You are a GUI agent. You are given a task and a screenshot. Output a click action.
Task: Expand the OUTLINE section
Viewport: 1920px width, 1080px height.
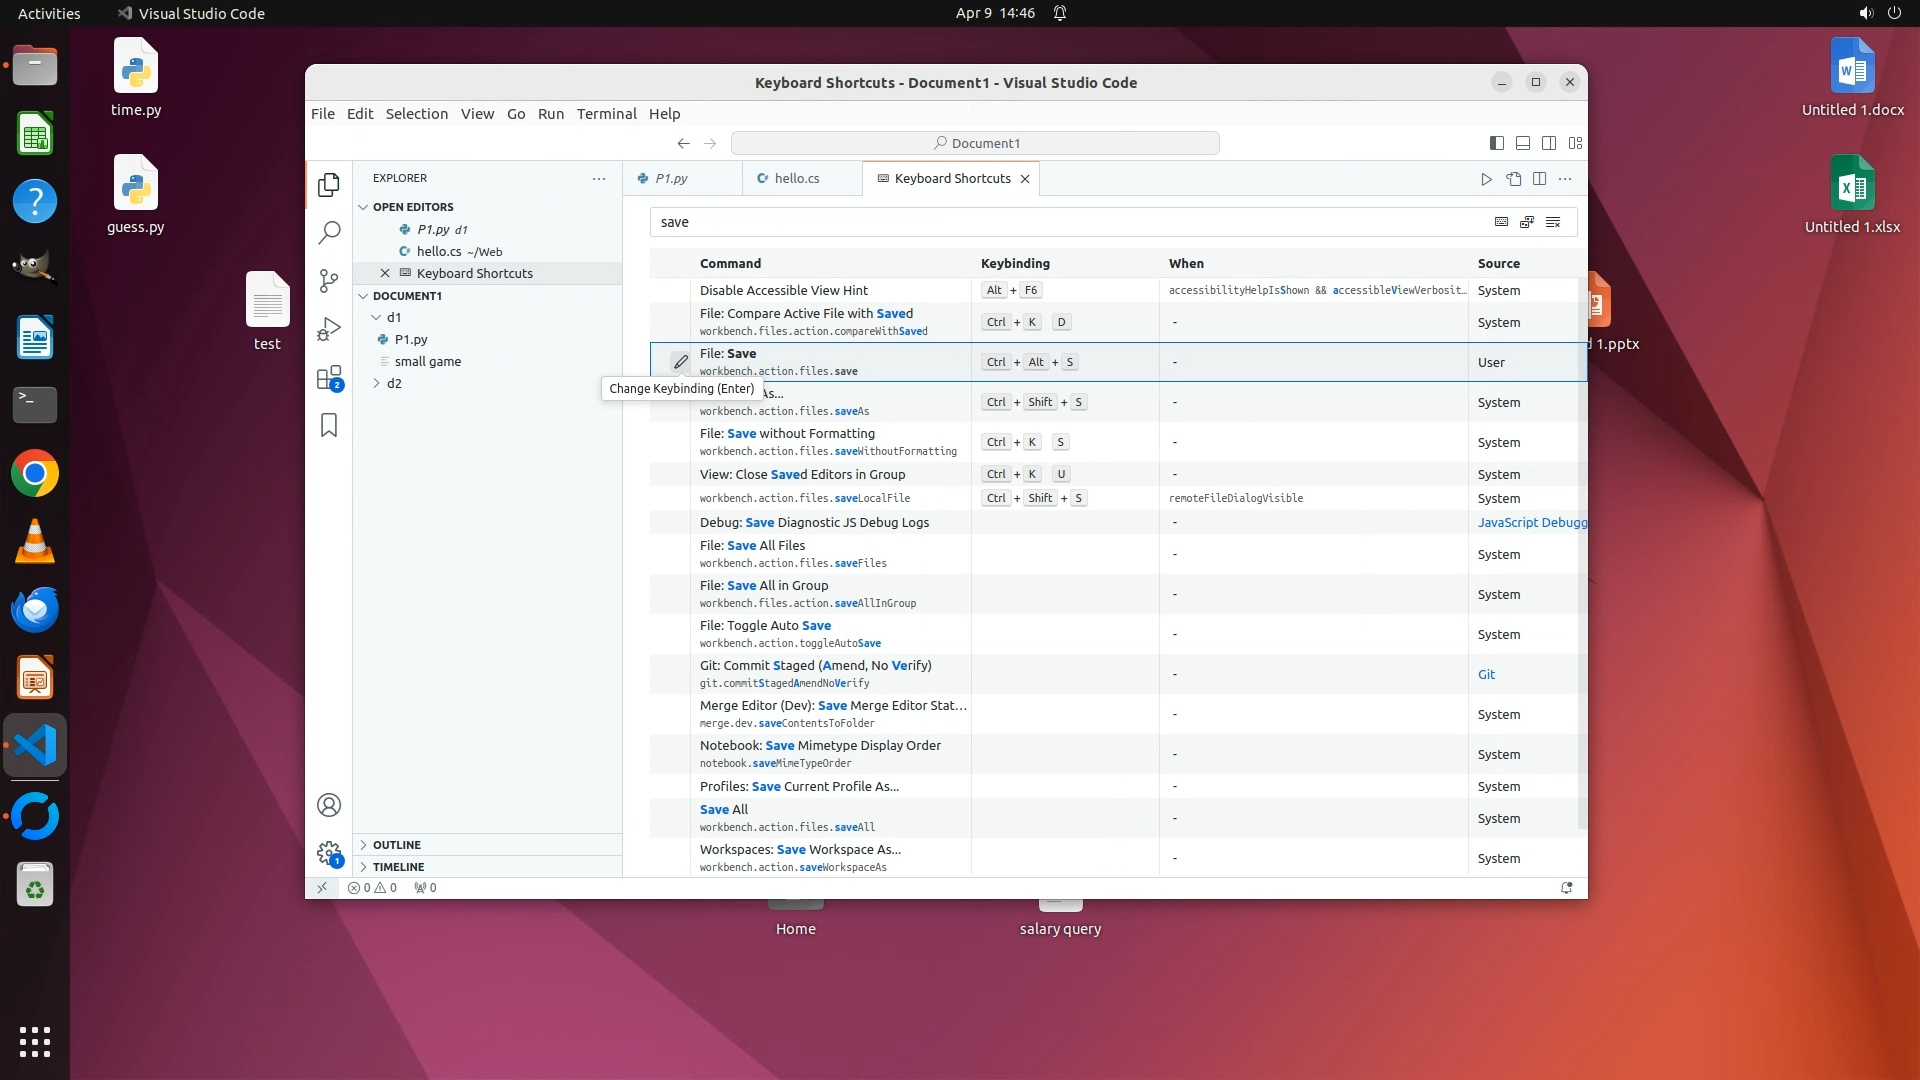point(397,845)
